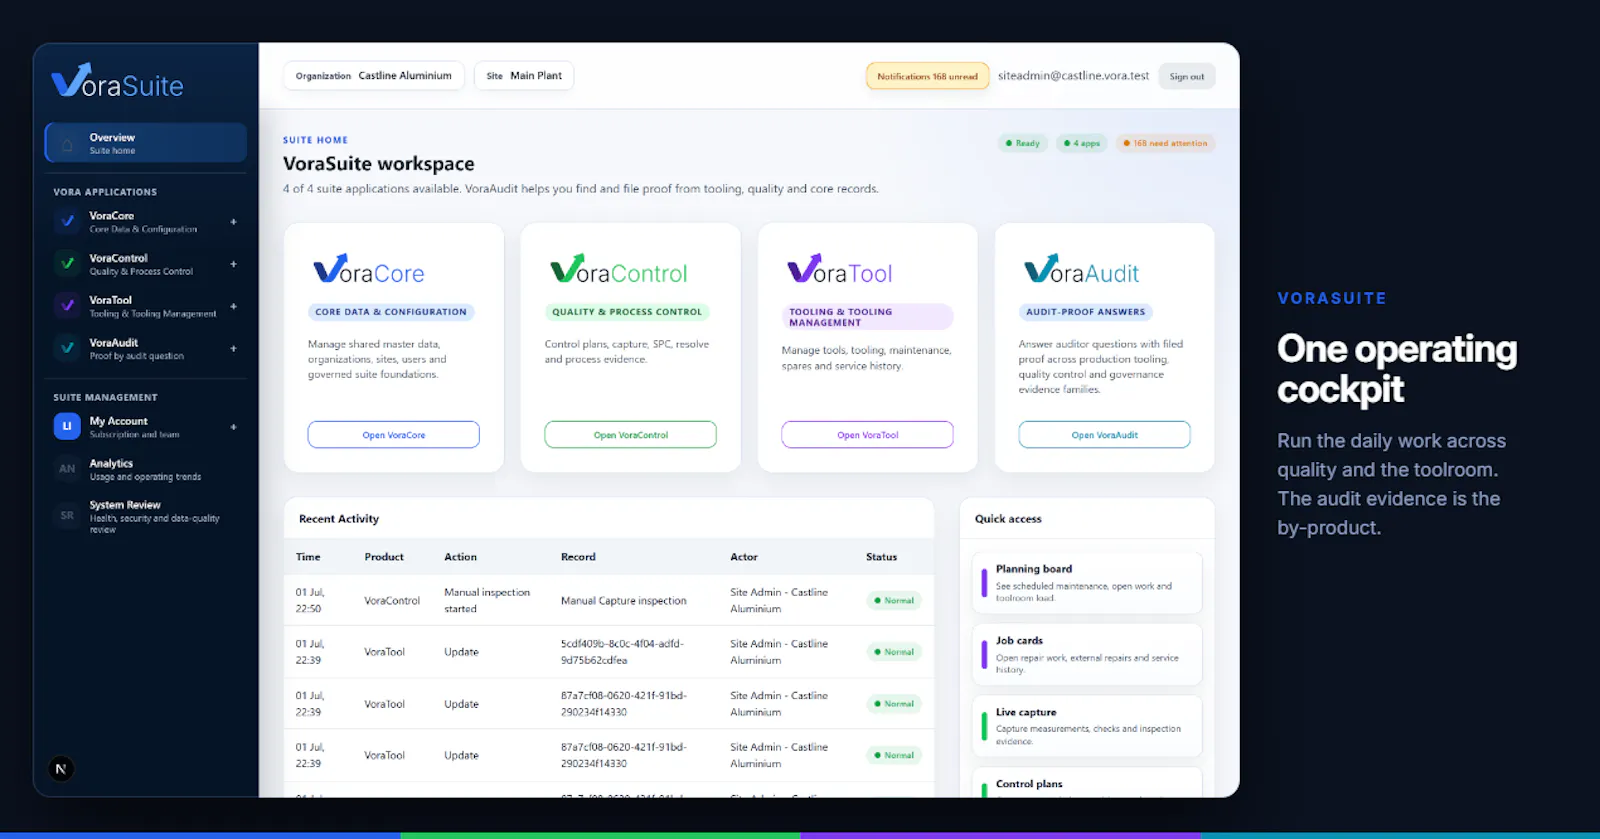Viewport: 1600px width, 839px height.
Task: Click the Record column header
Action: [578, 557]
